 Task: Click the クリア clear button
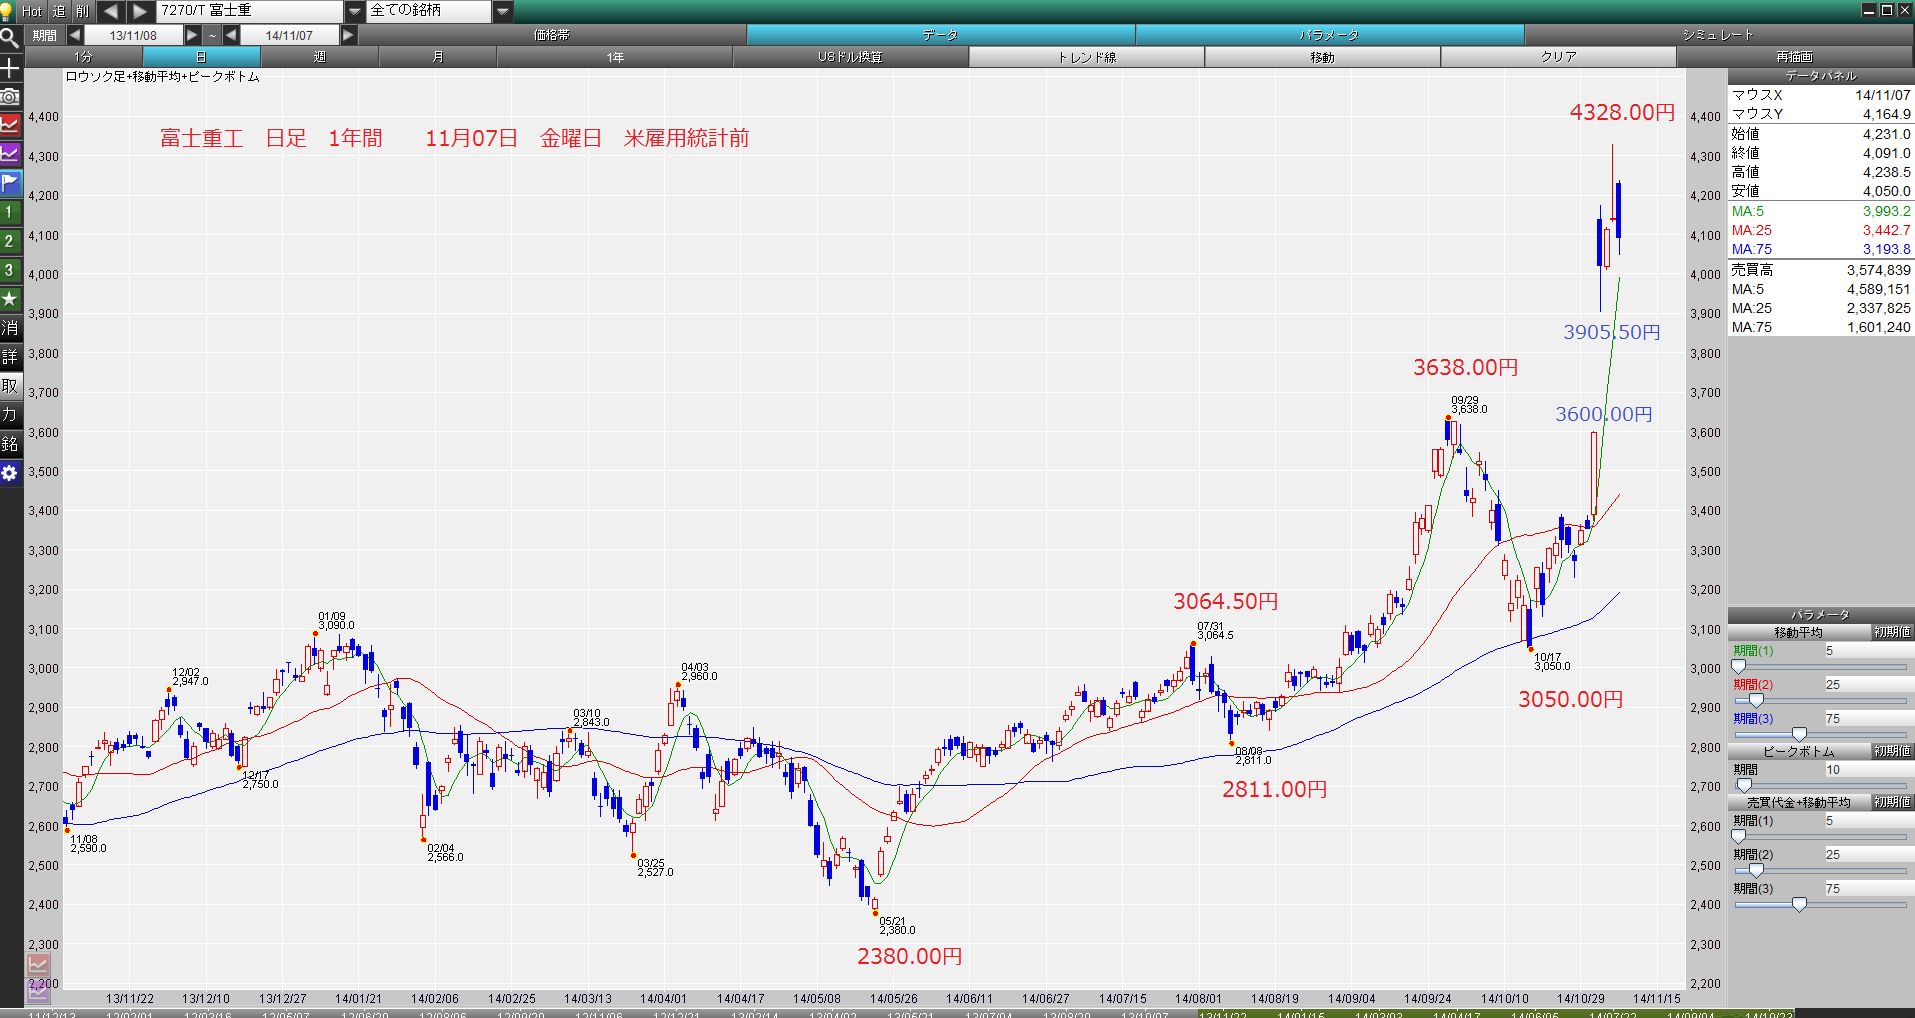coord(1558,57)
